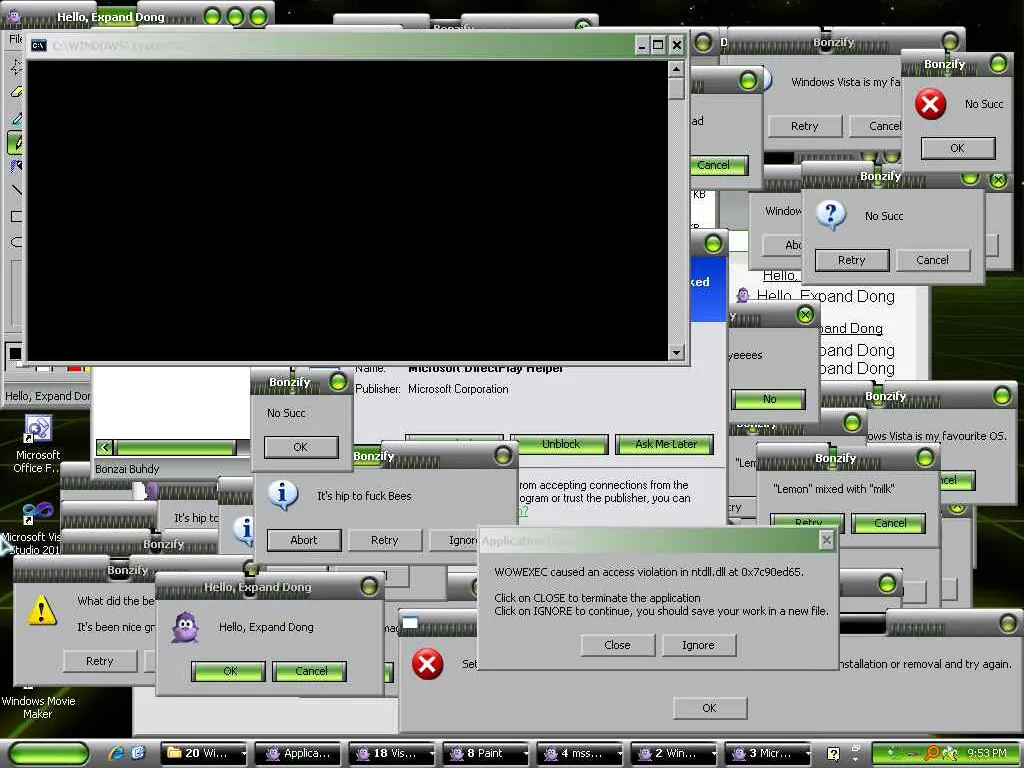The width and height of the screenshot is (1024, 768).
Task: Click green Cancel in Lemon mixed with milk dialog
Action: click(889, 523)
